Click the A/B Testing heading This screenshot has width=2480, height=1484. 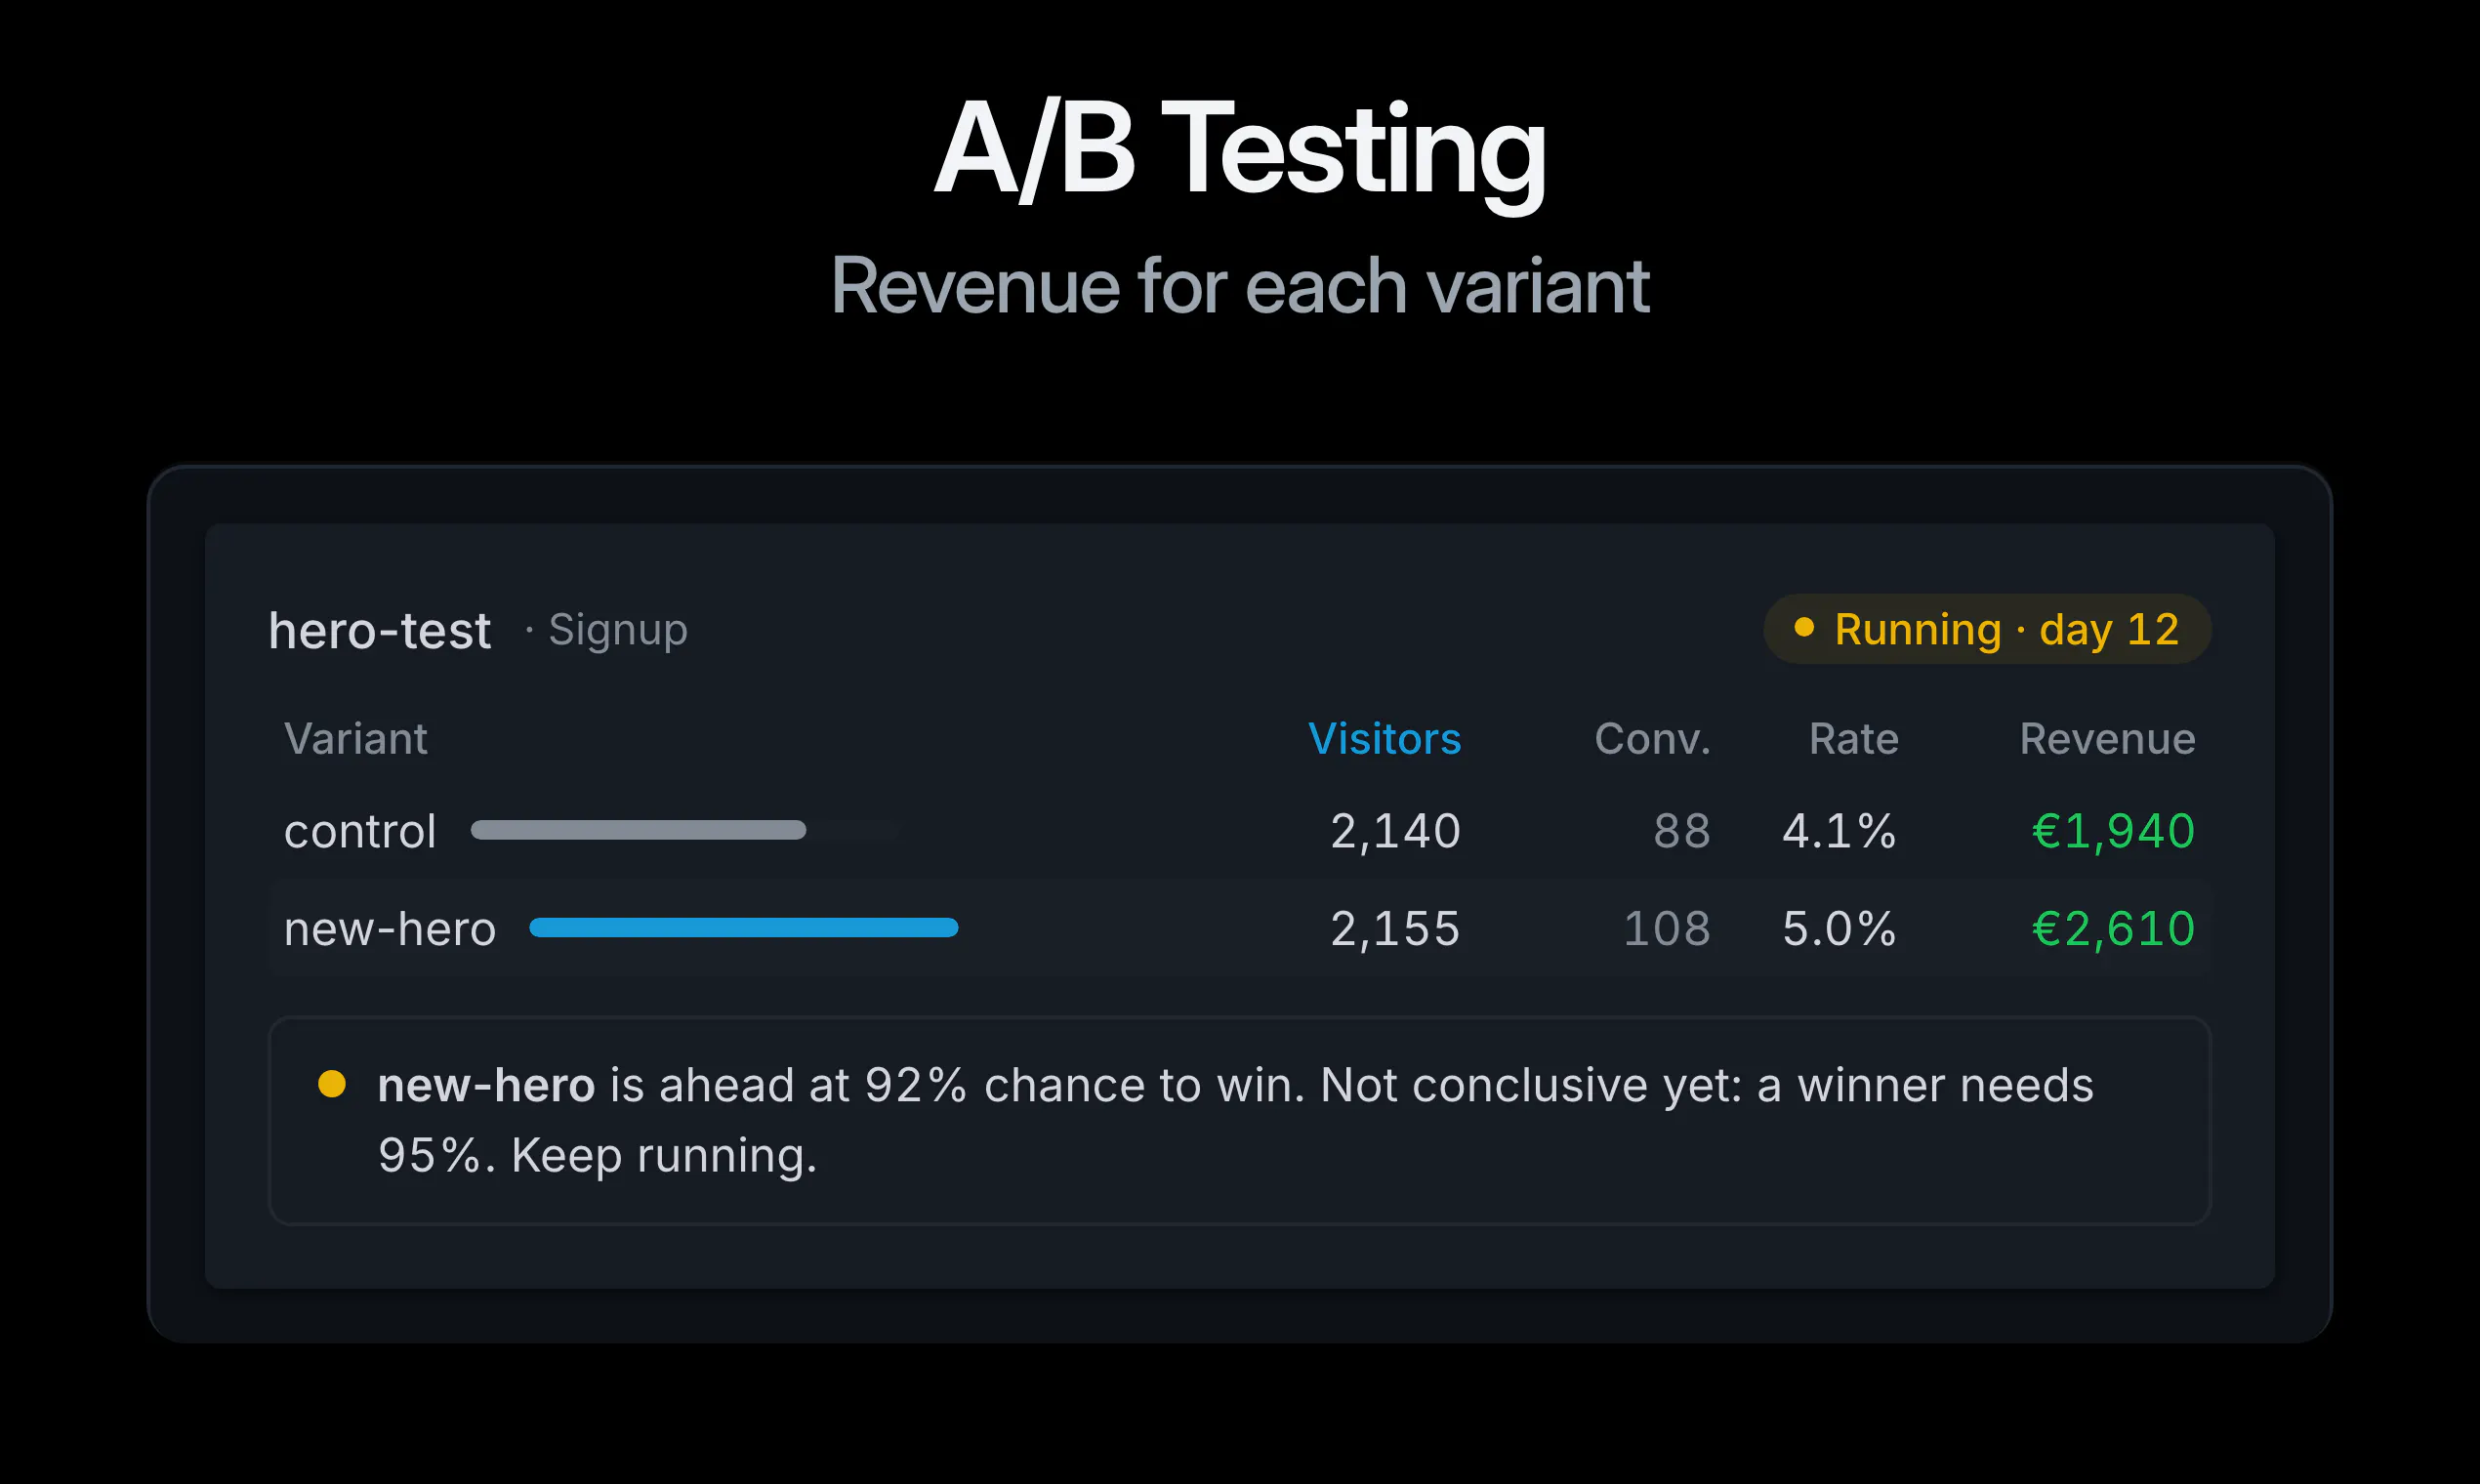(1240, 150)
